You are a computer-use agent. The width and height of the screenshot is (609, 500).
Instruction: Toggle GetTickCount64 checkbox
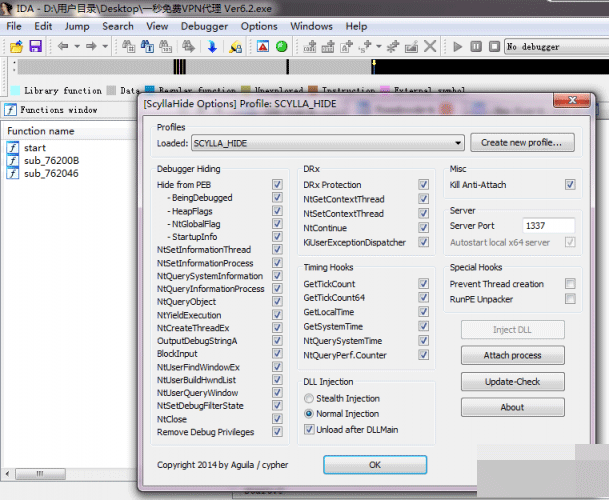click(423, 298)
